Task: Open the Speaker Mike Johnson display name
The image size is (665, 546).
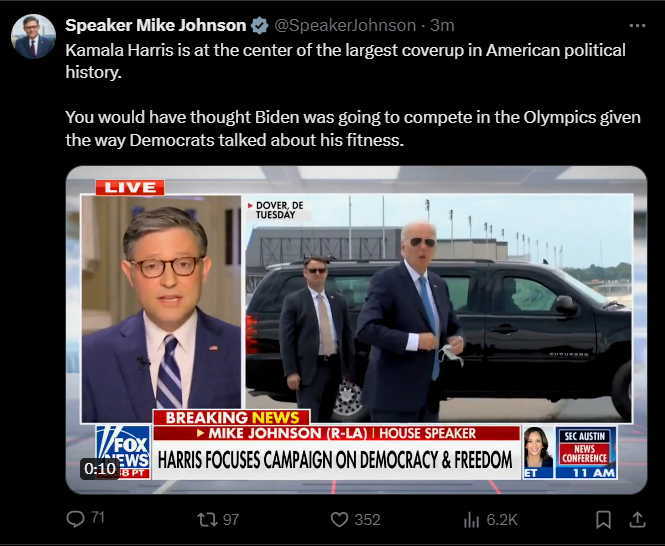Action: [156, 25]
